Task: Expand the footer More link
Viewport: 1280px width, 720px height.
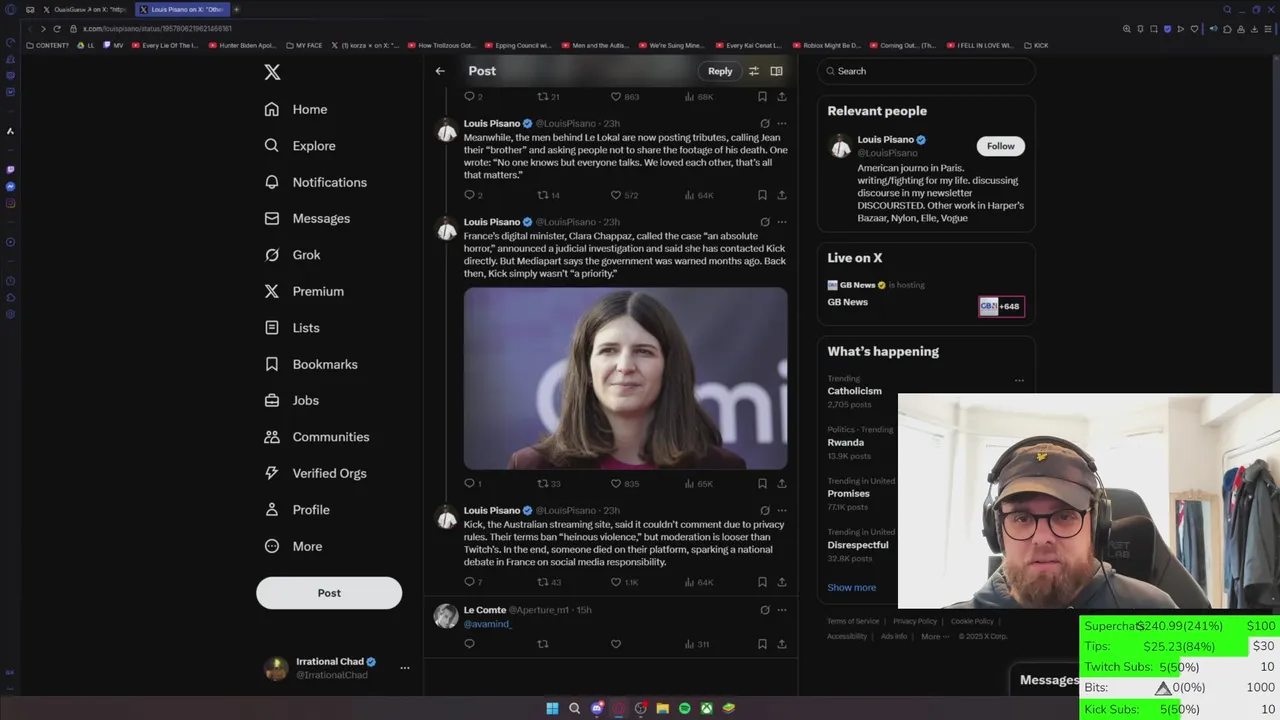Action: click(x=934, y=636)
